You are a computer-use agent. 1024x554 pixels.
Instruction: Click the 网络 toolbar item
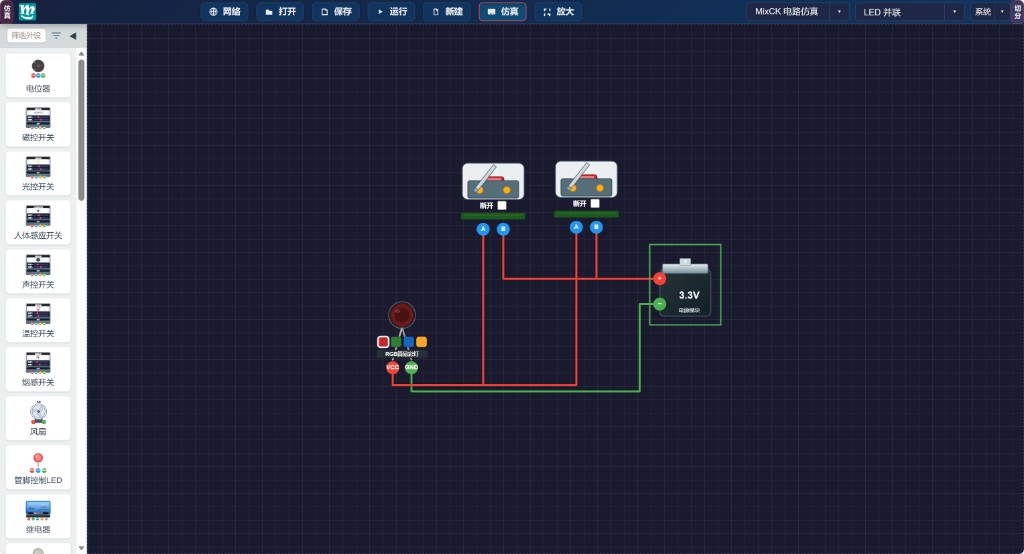(x=225, y=12)
